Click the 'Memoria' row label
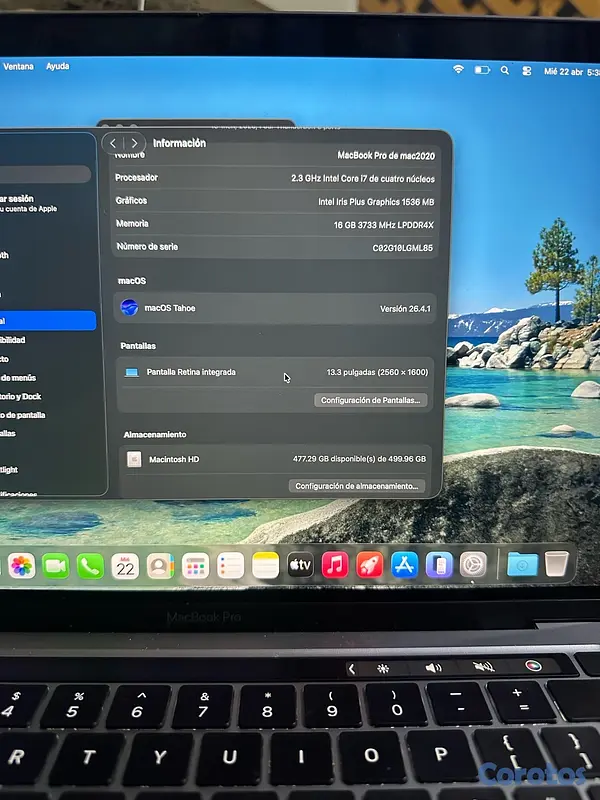This screenshot has height=800, width=600. coord(132,223)
